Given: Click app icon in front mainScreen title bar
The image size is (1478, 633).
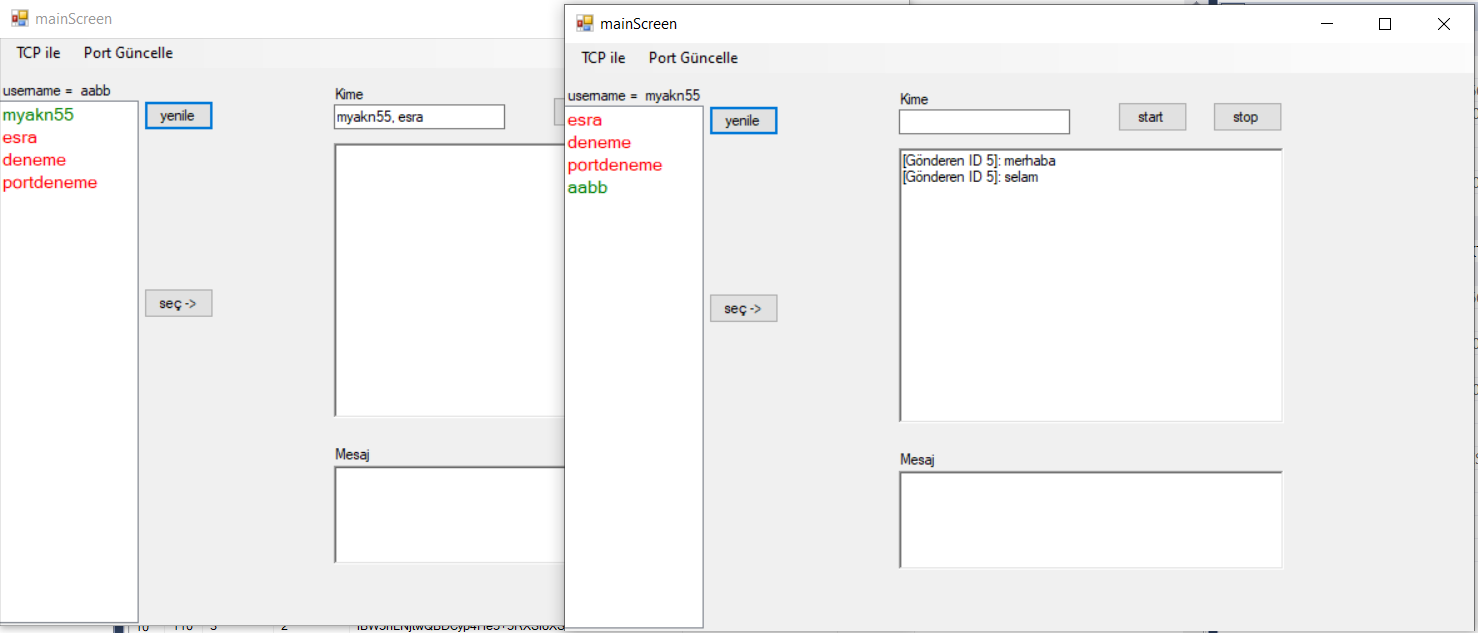Looking at the screenshot, I should 585,24.
